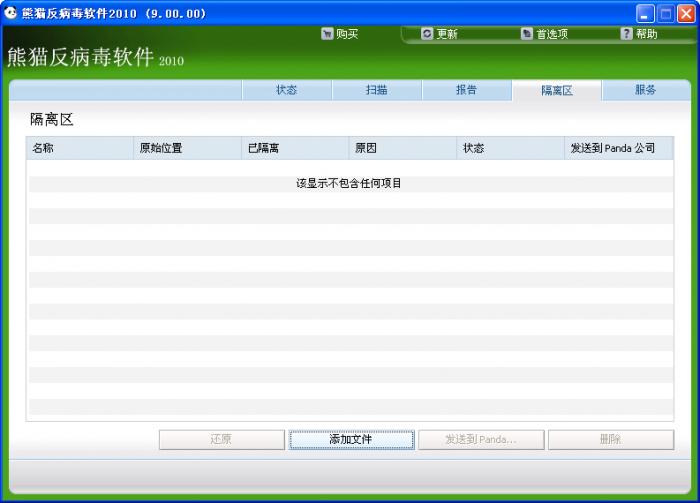
Task: Sort by 发送到 Panda 公司 column header
Action: click(x=619, y=148)
